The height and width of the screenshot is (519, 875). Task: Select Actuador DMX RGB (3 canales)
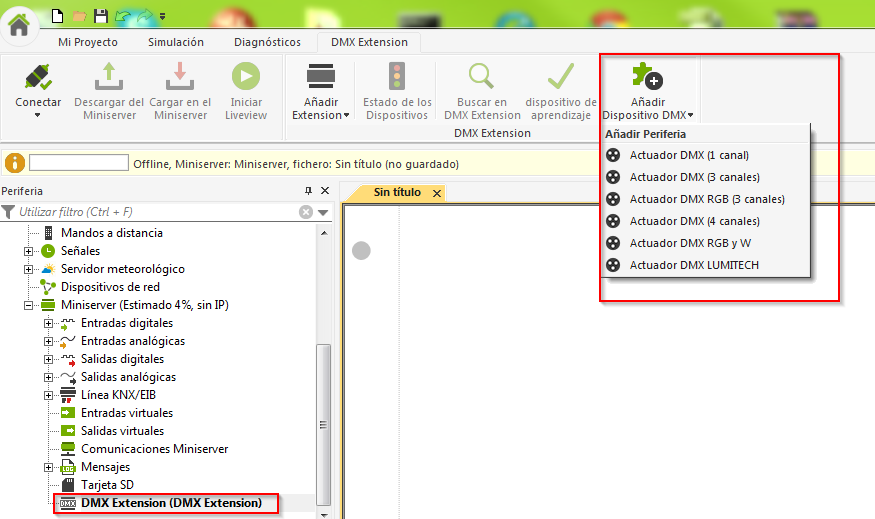click(x=706, y=199)
